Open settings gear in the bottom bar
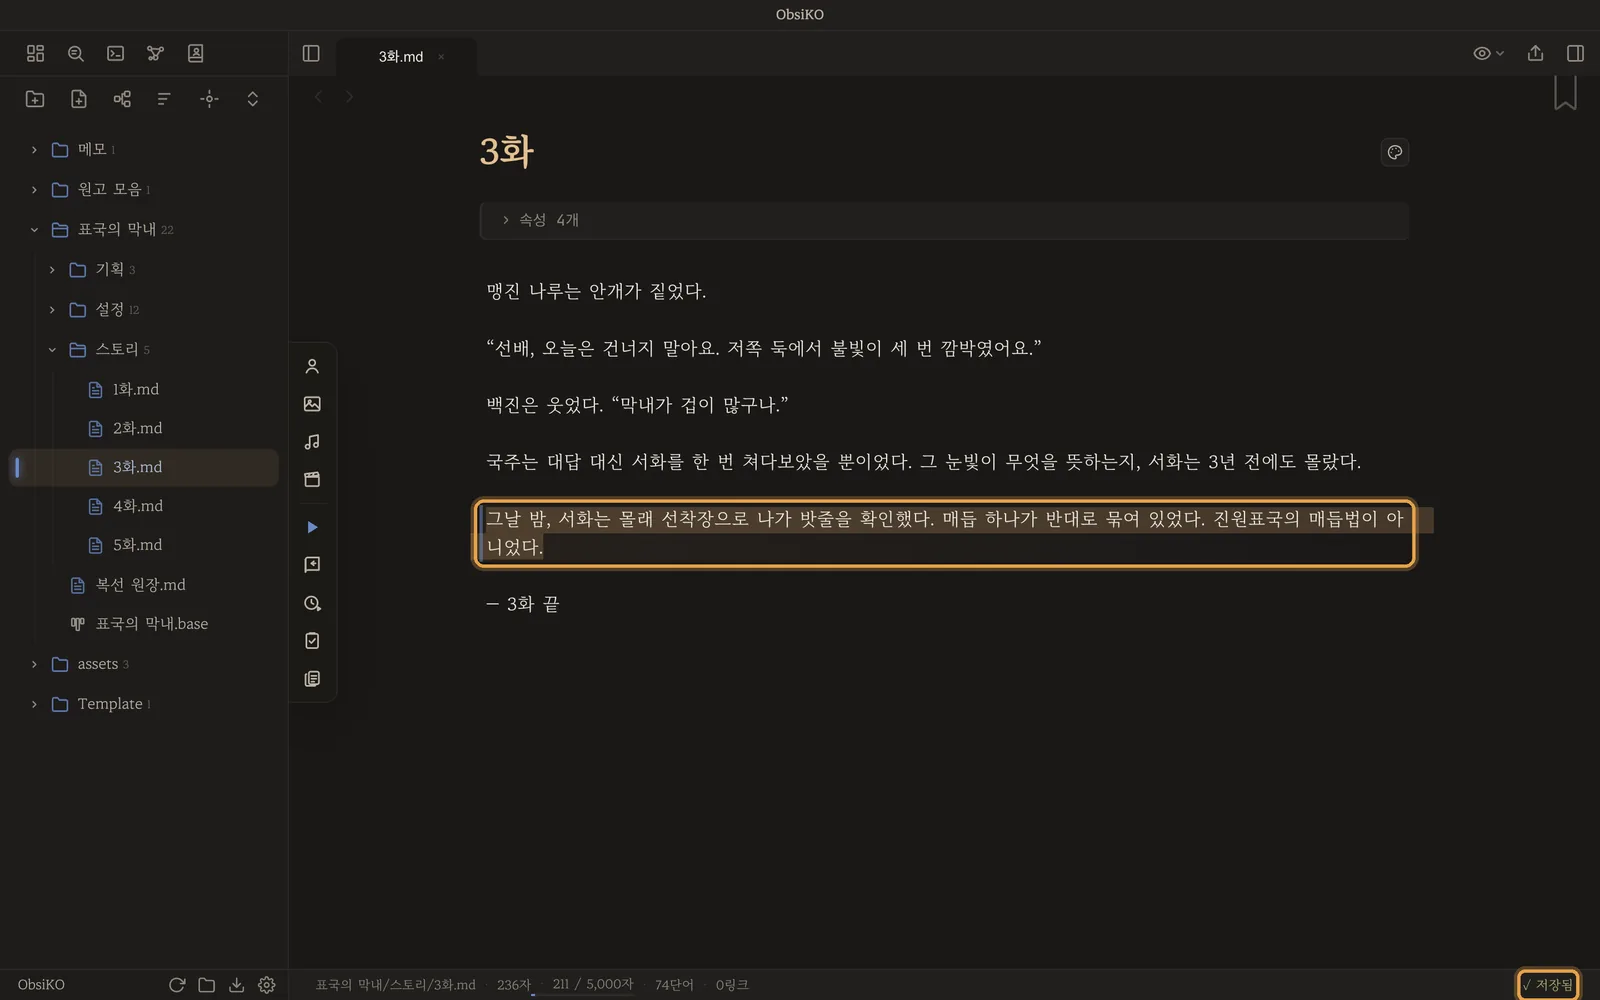The width and height of the screenshot is (1600, 1000). 266,985
